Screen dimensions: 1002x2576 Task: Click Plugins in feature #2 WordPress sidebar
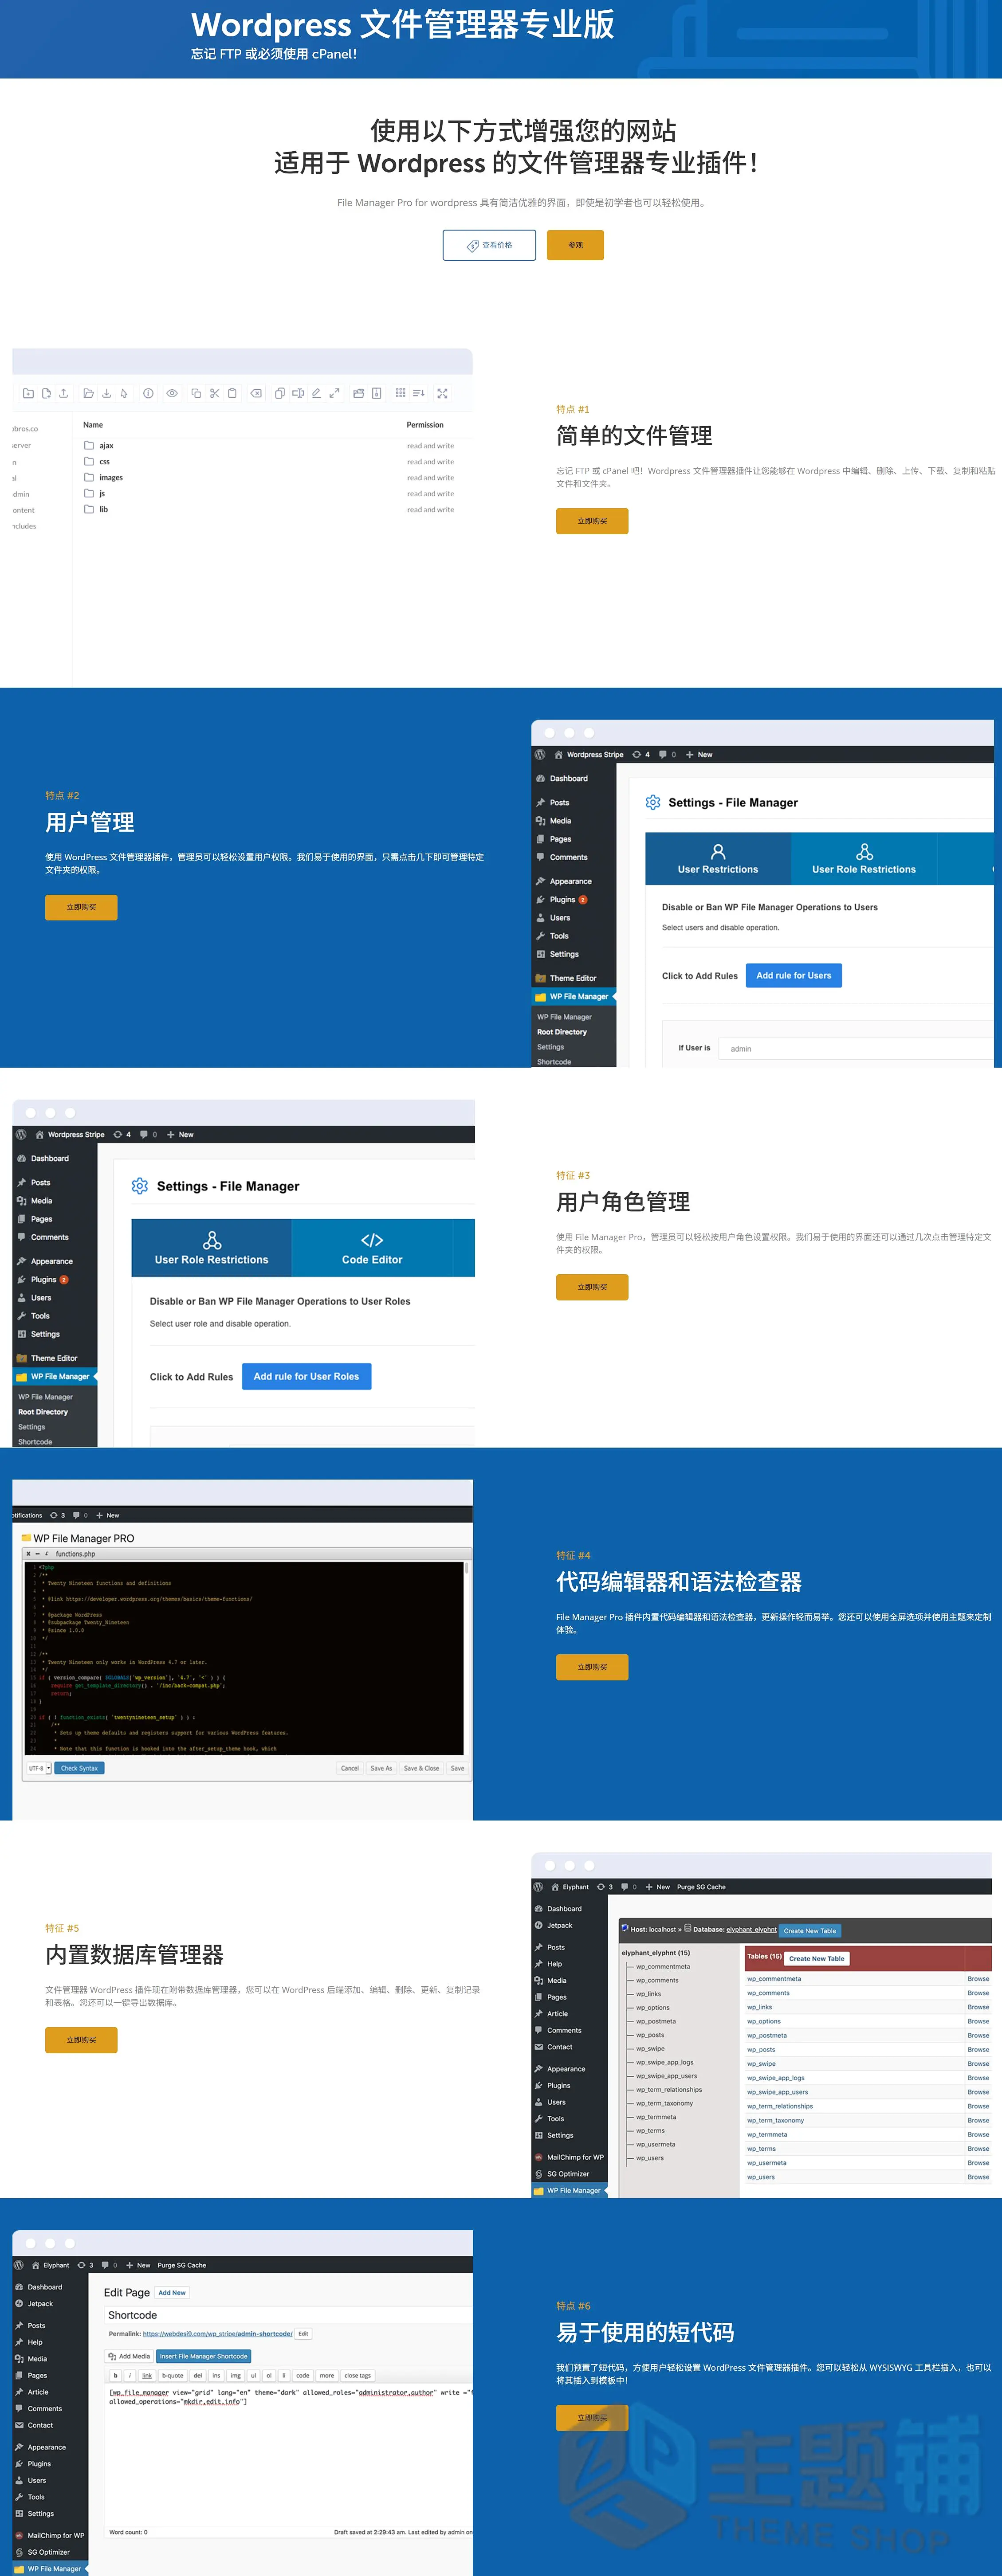tap(562, 899)
